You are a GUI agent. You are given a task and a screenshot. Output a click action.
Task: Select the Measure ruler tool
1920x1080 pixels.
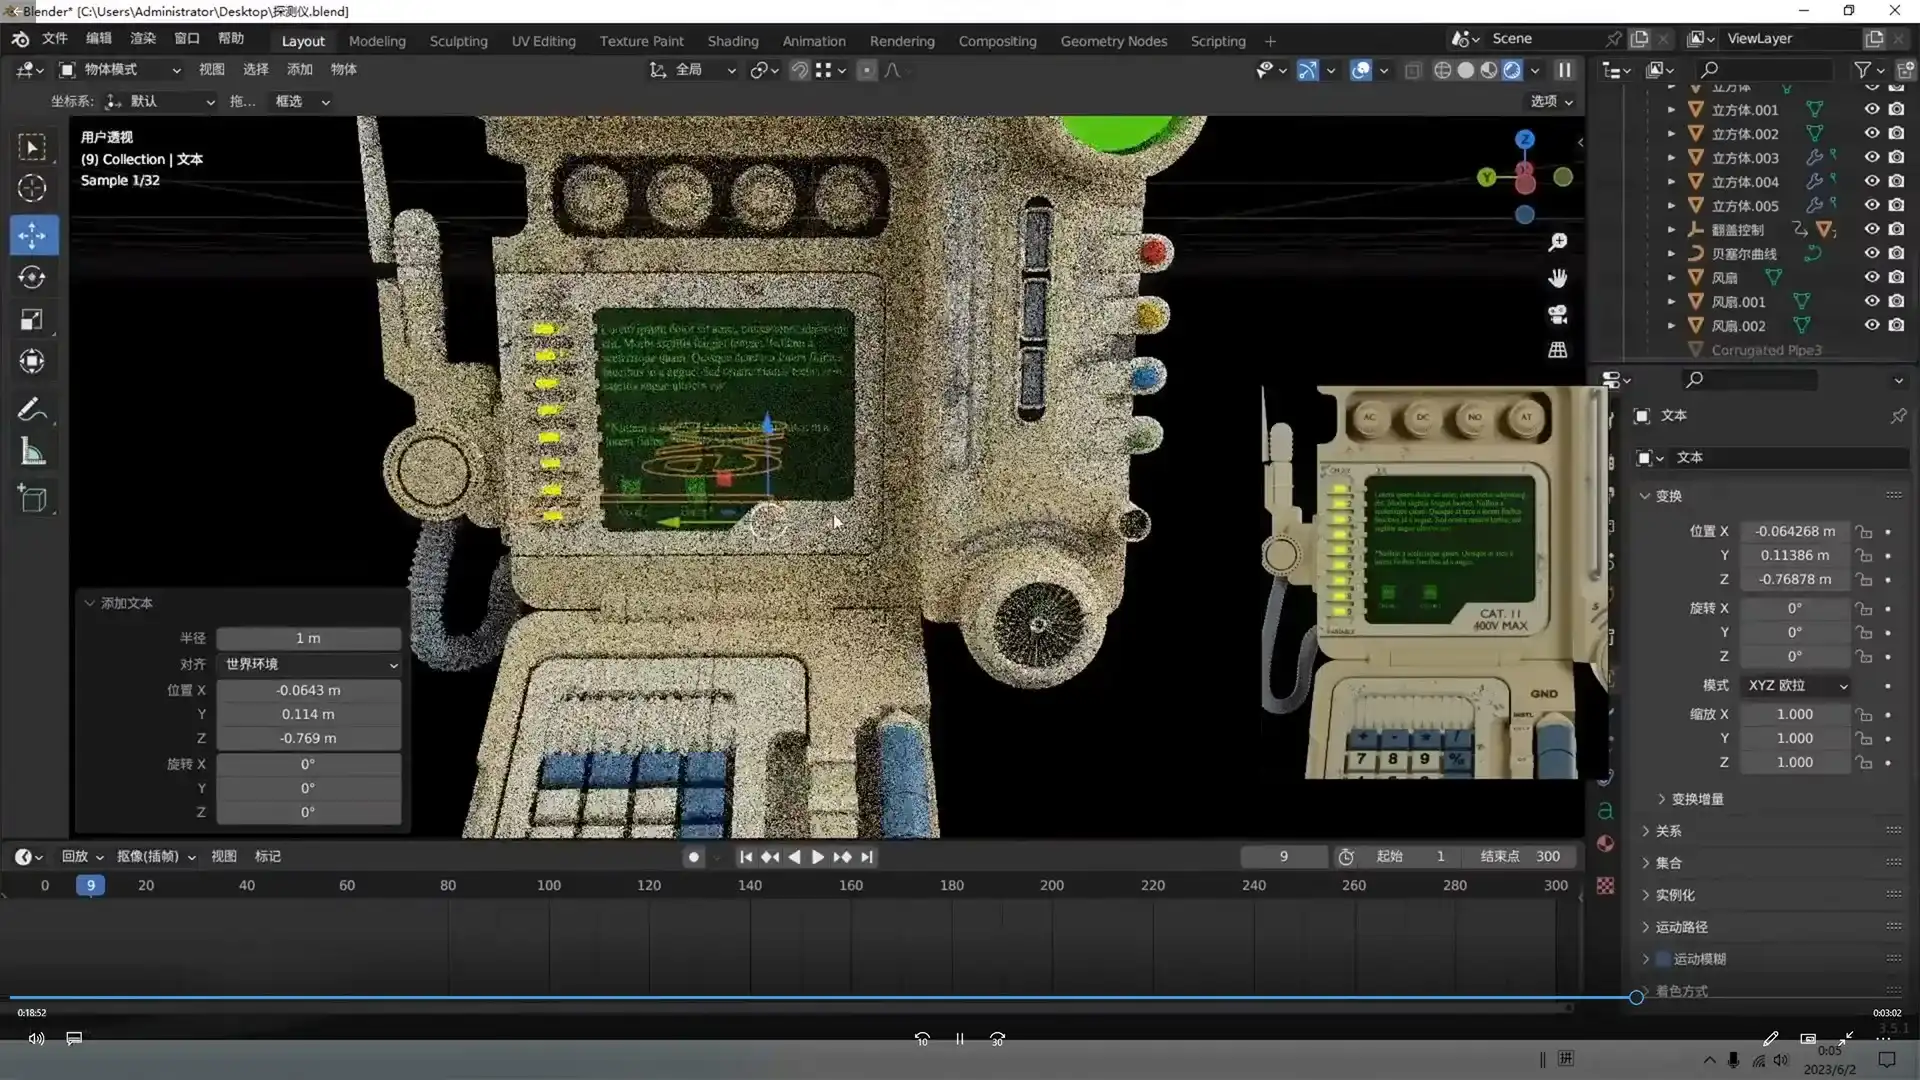click(33, 452)
